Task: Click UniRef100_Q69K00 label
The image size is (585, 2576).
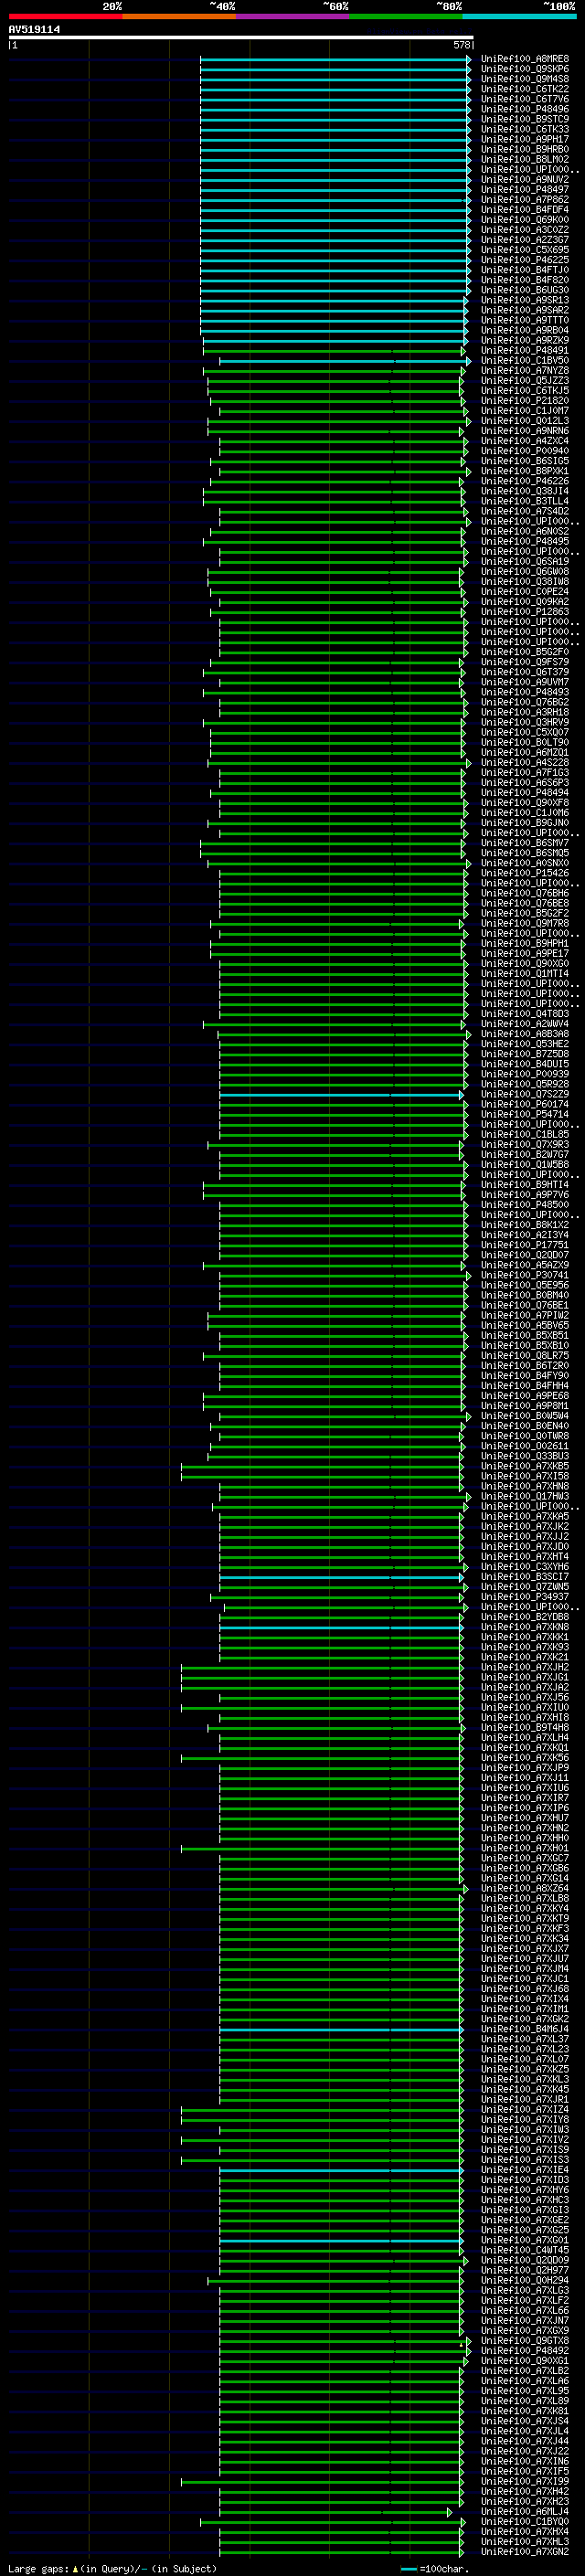Action: (524, 220)
